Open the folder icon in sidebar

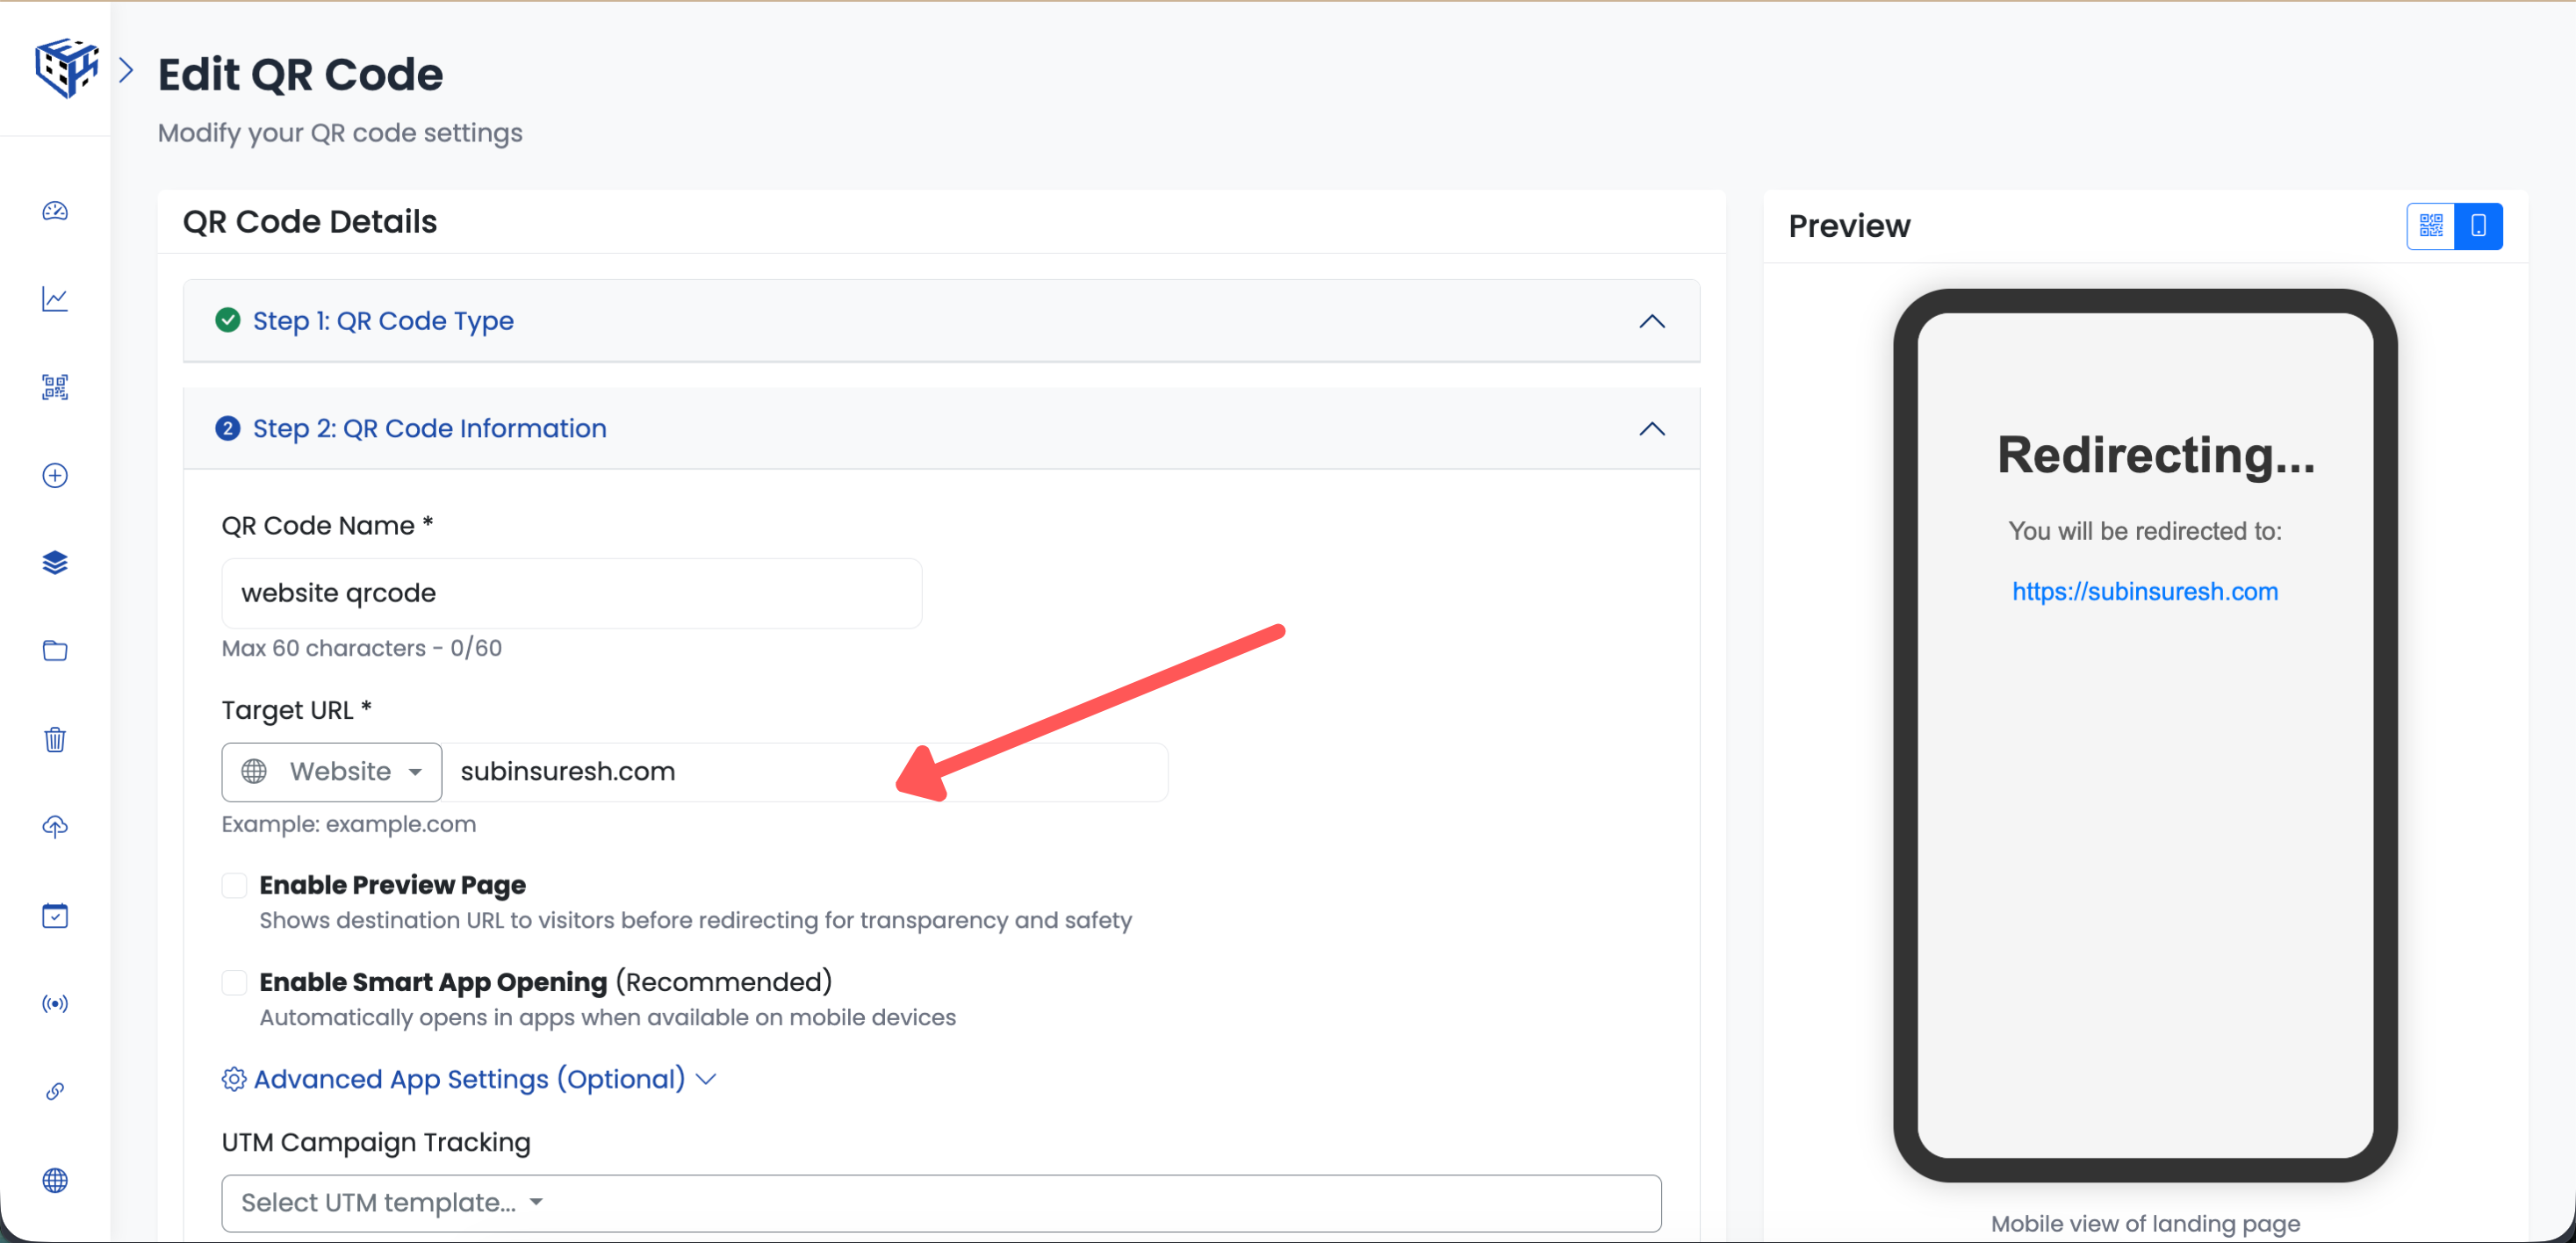55,651
